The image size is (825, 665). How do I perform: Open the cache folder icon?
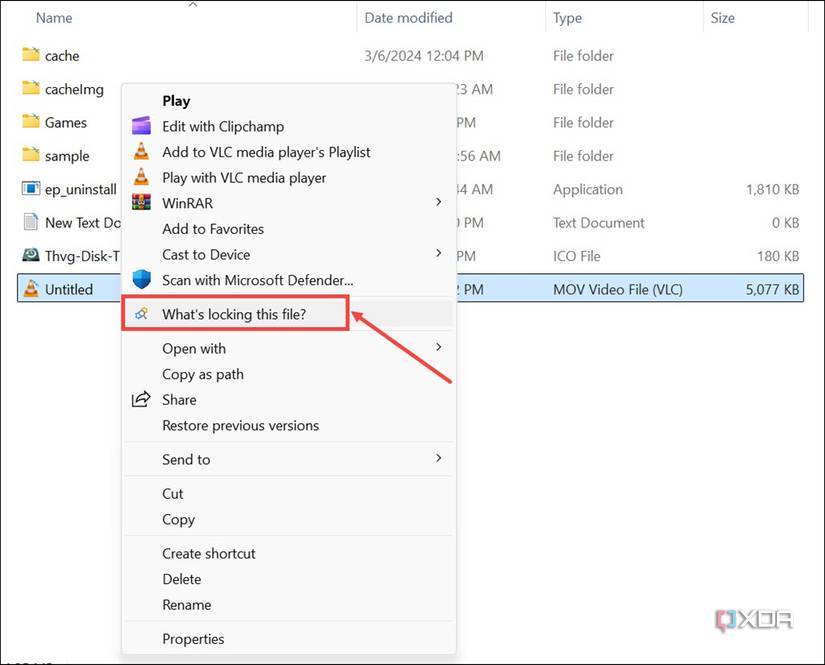point(28,55)
